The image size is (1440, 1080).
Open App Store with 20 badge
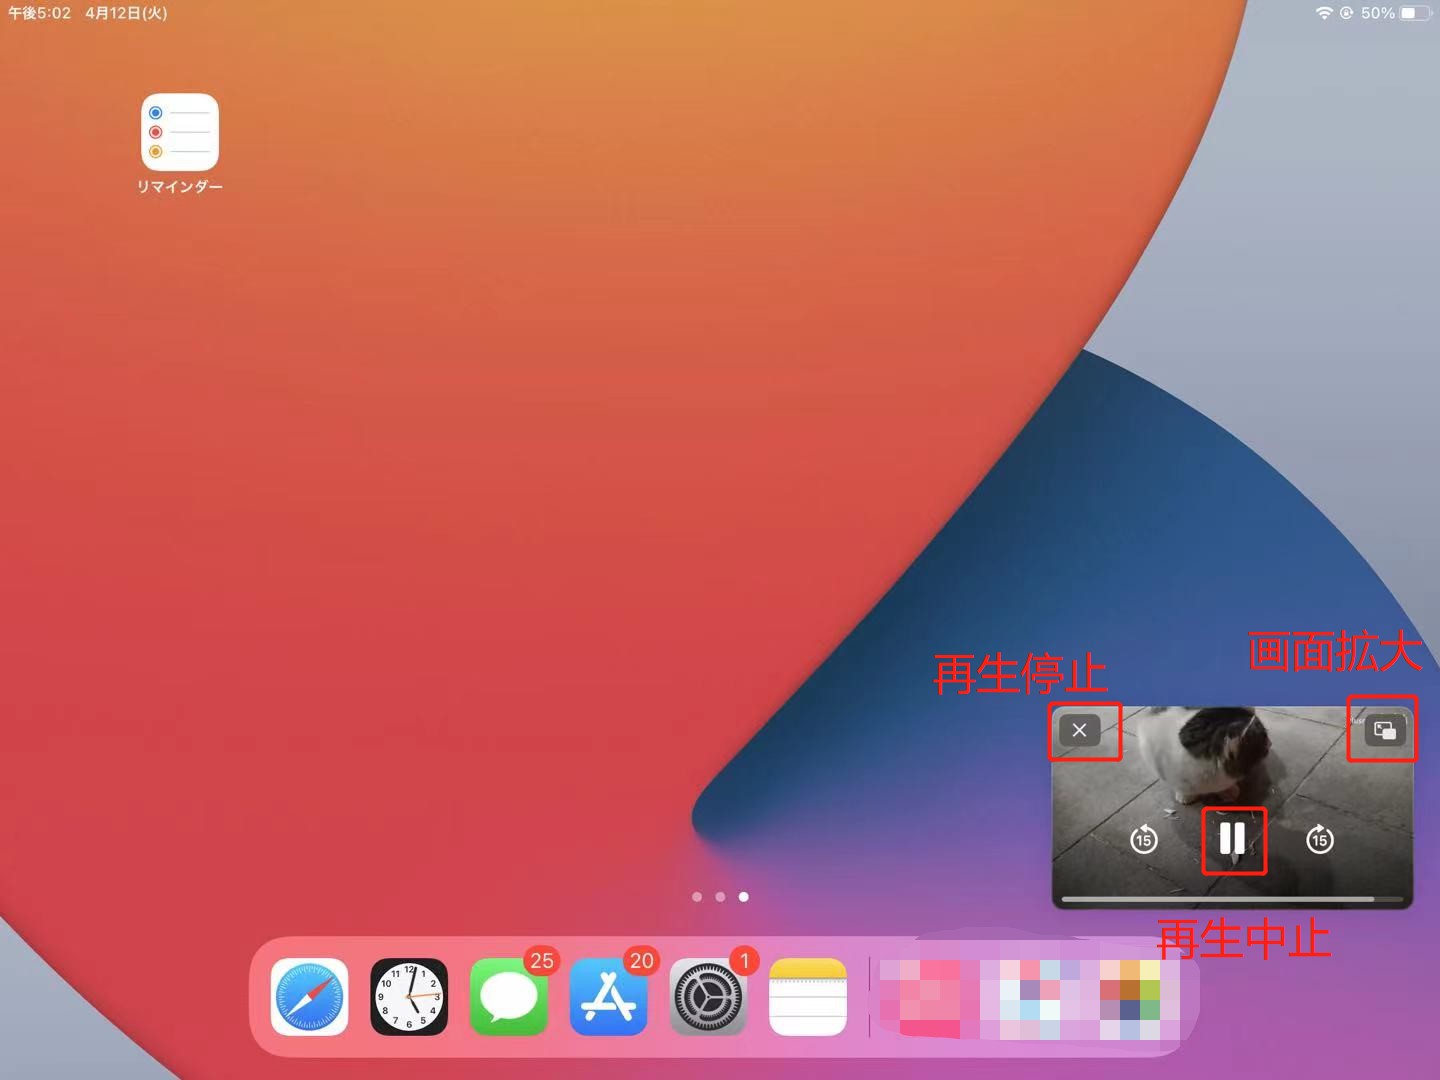click(609, 997)
